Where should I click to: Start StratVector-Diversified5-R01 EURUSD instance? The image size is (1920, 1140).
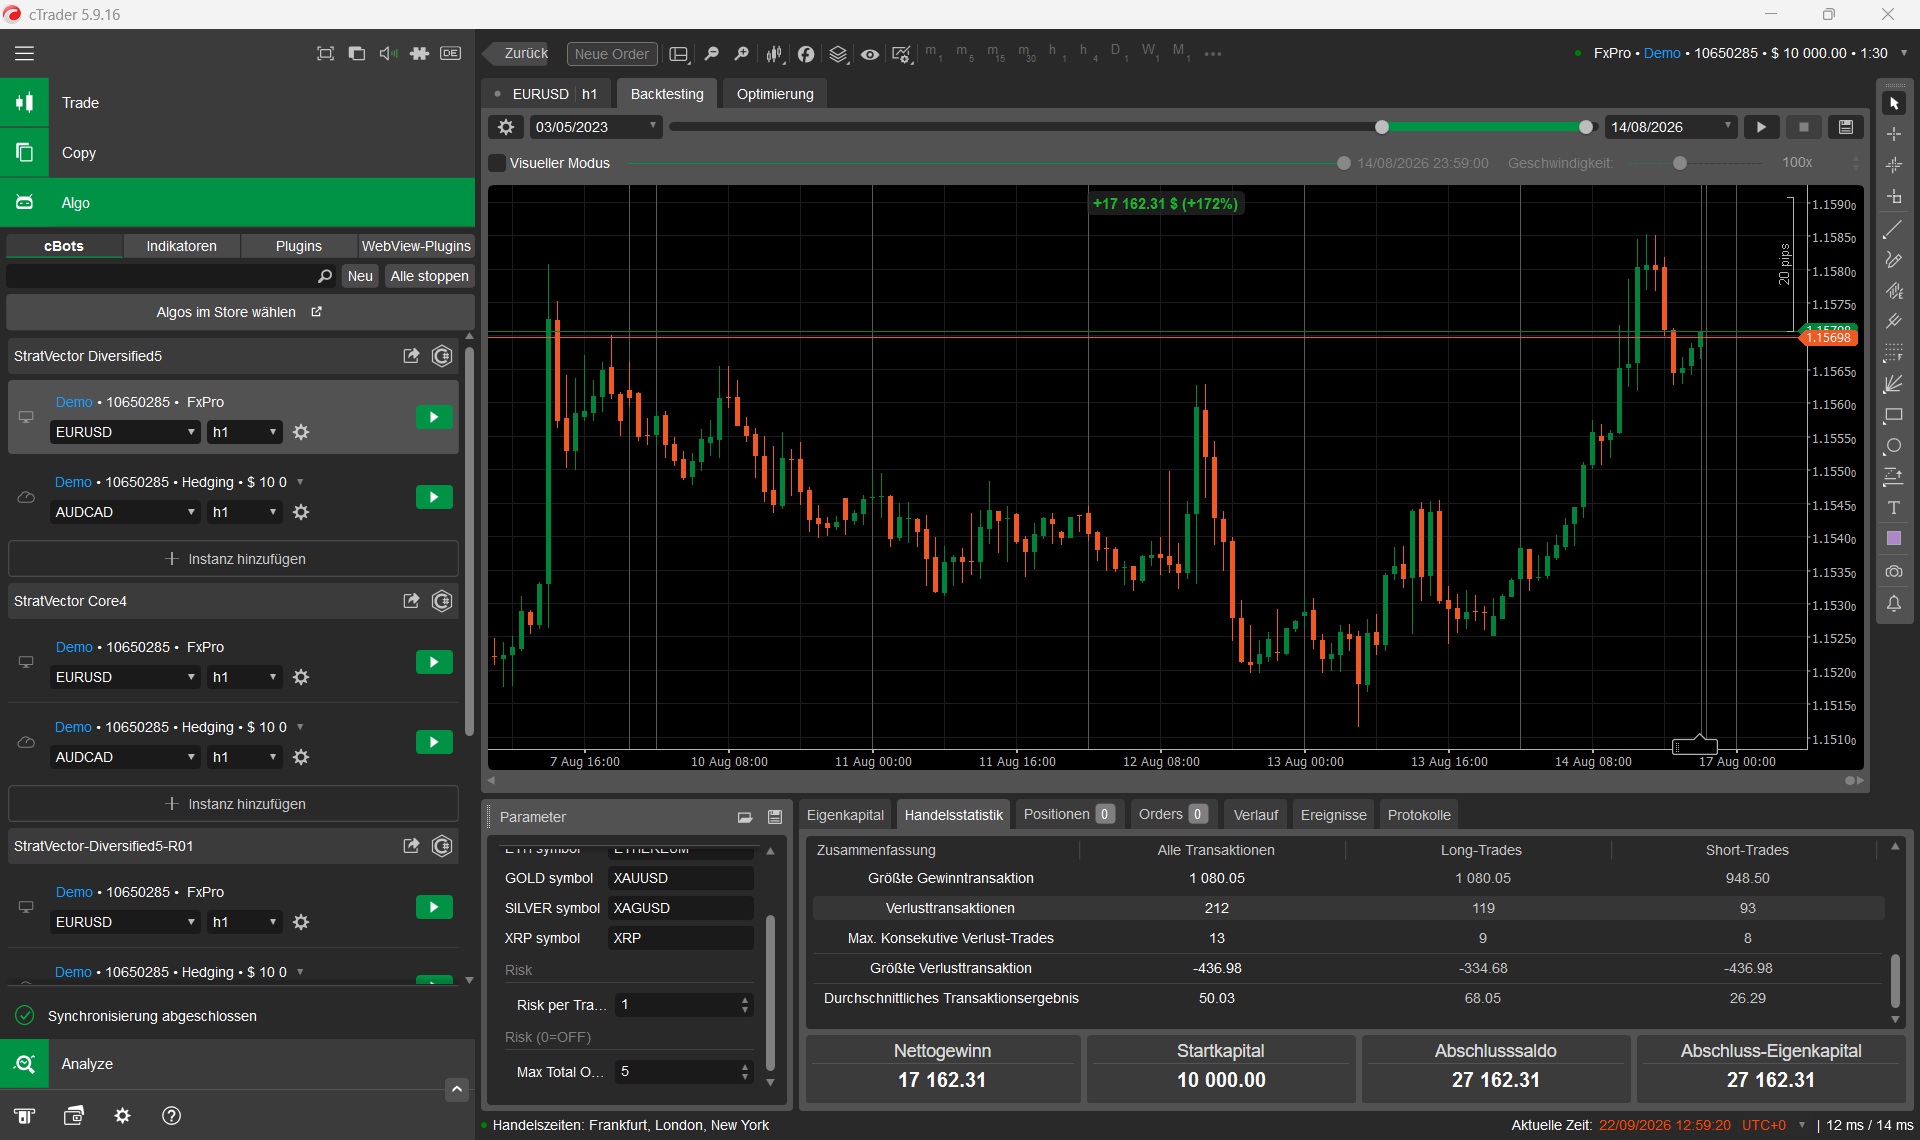point(434,907)
